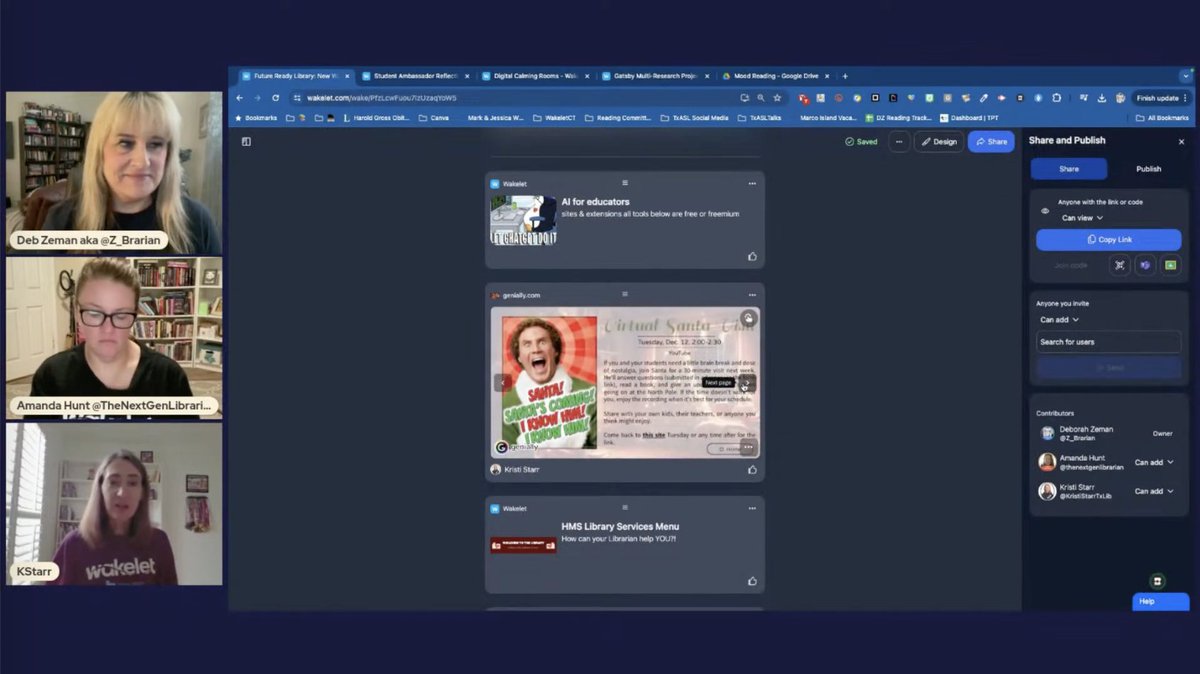Switch to the Share tab
1200x674 pixels.
pos(1069,169)
